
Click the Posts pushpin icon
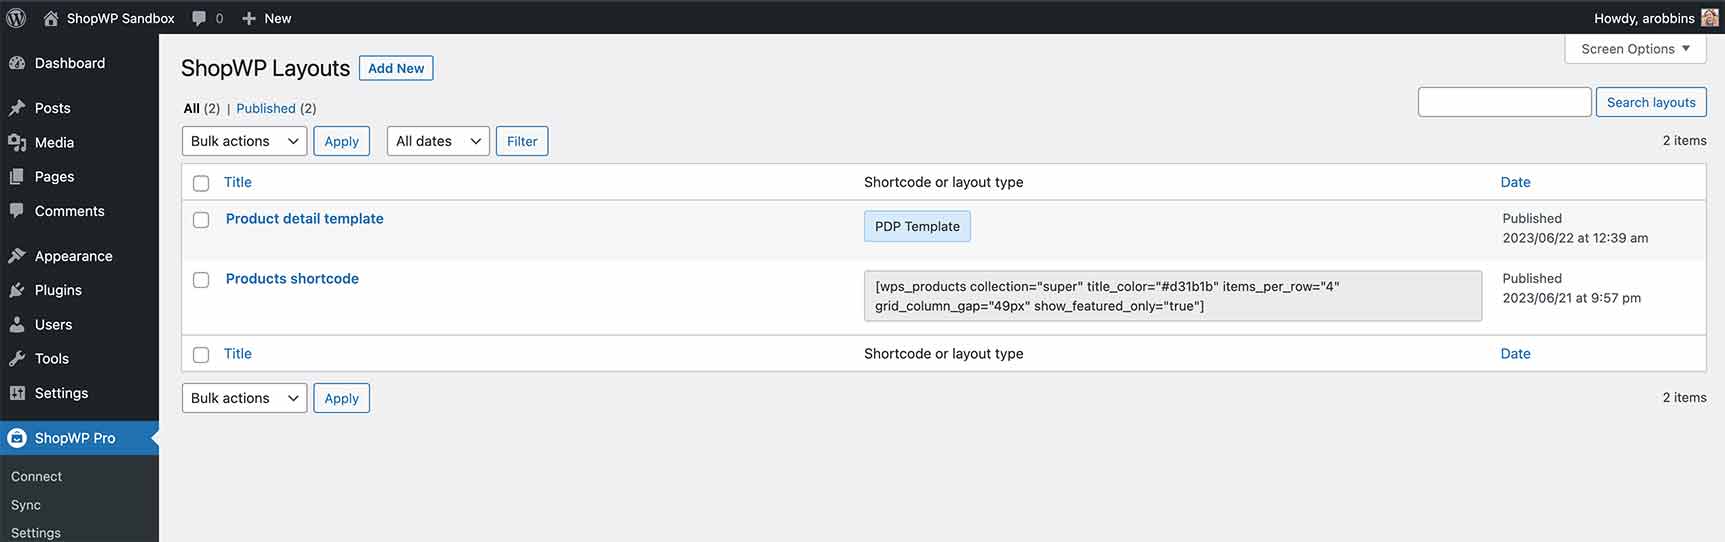pos(17,108)
